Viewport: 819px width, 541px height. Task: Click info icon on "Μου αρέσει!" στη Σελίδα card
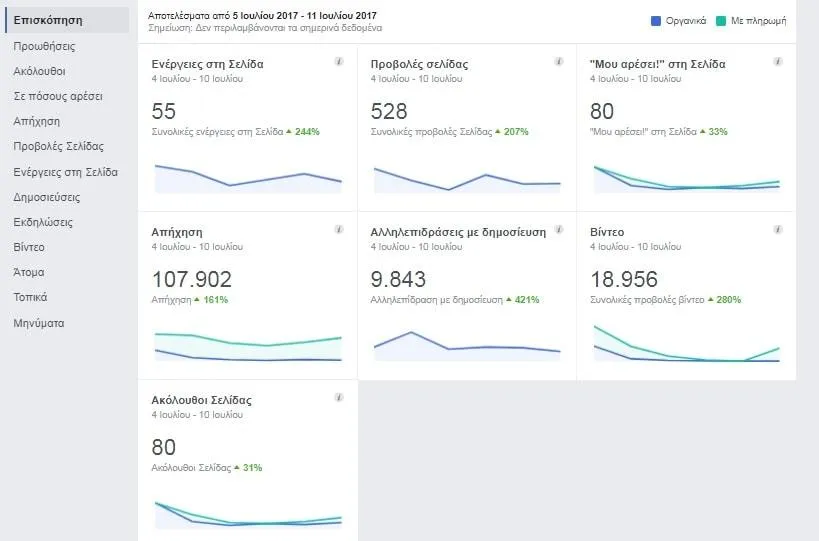click(778, 62)
